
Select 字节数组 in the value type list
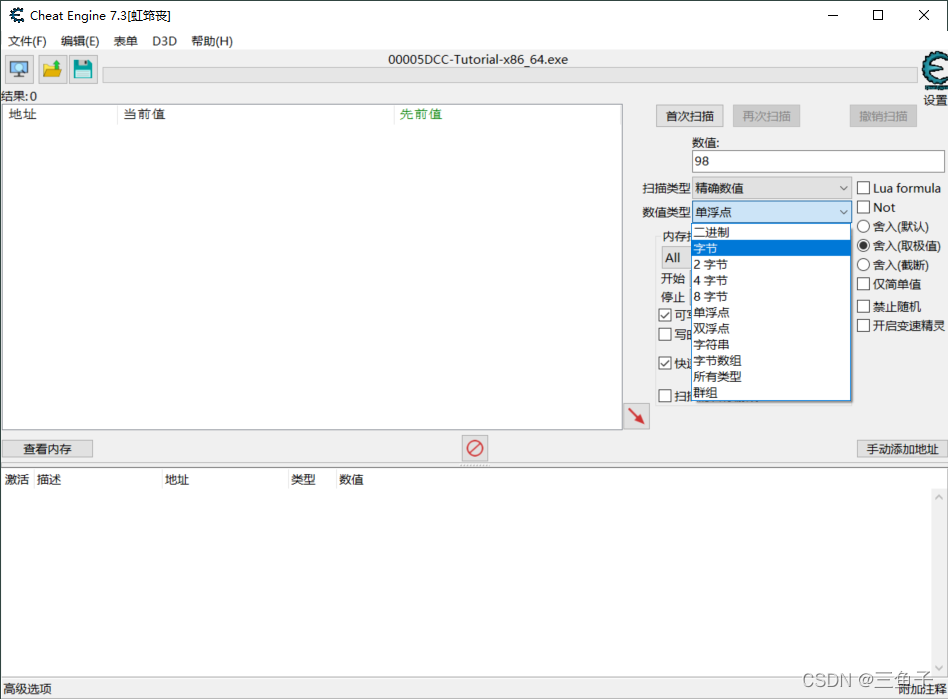771,361
